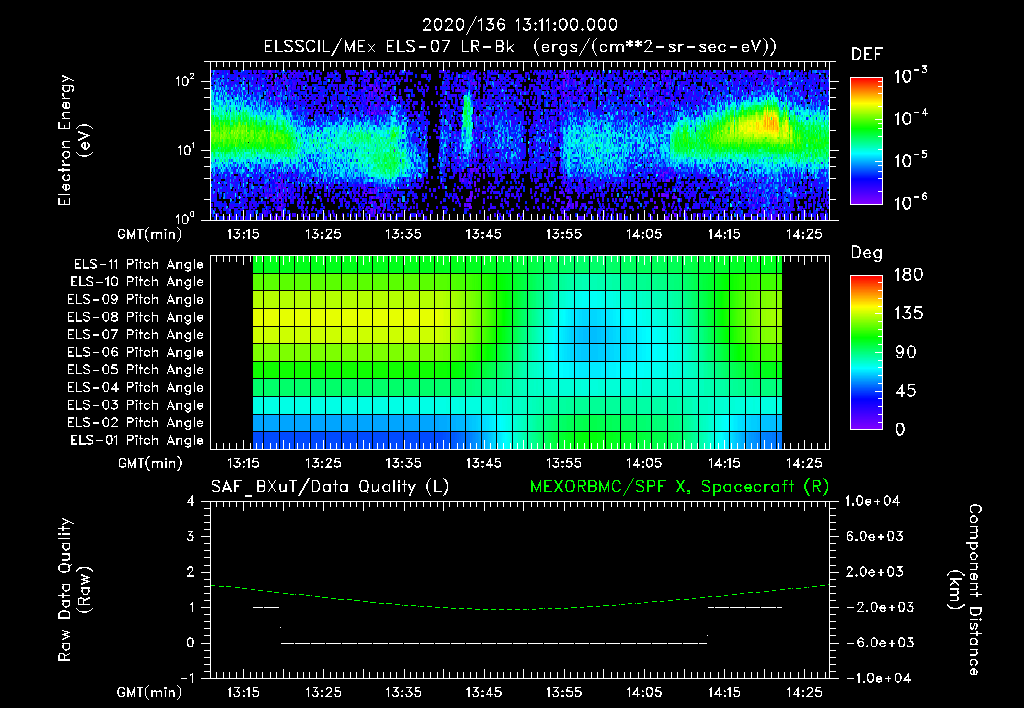Click the Raw Data Quality (Raw) axis label

click(x=74, y=590)
